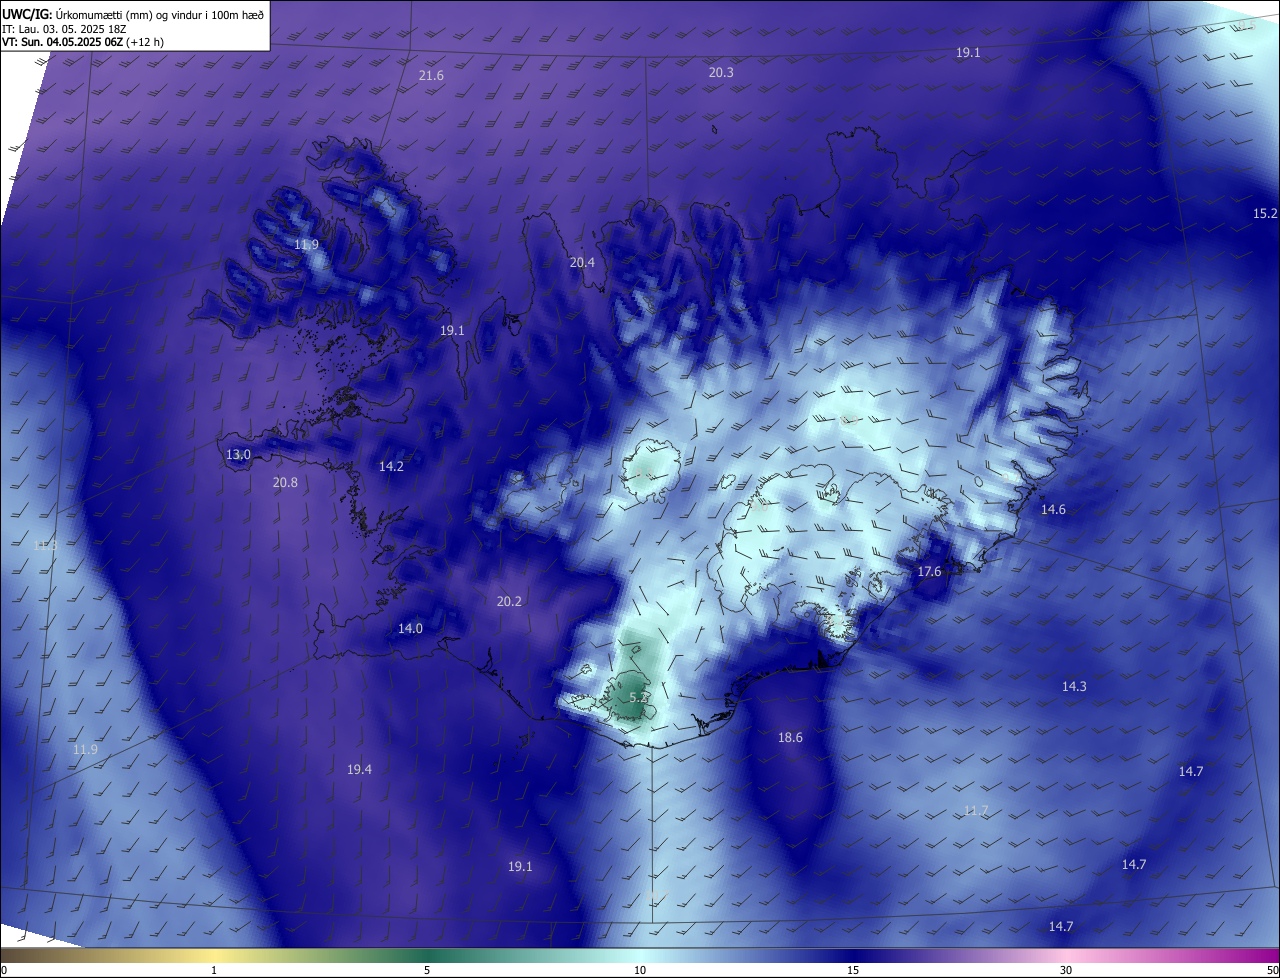The height and width of the screenshot is (978, 1280).
Task: Click the tick label 30 on the color scale
Action: coord(1066,970)
